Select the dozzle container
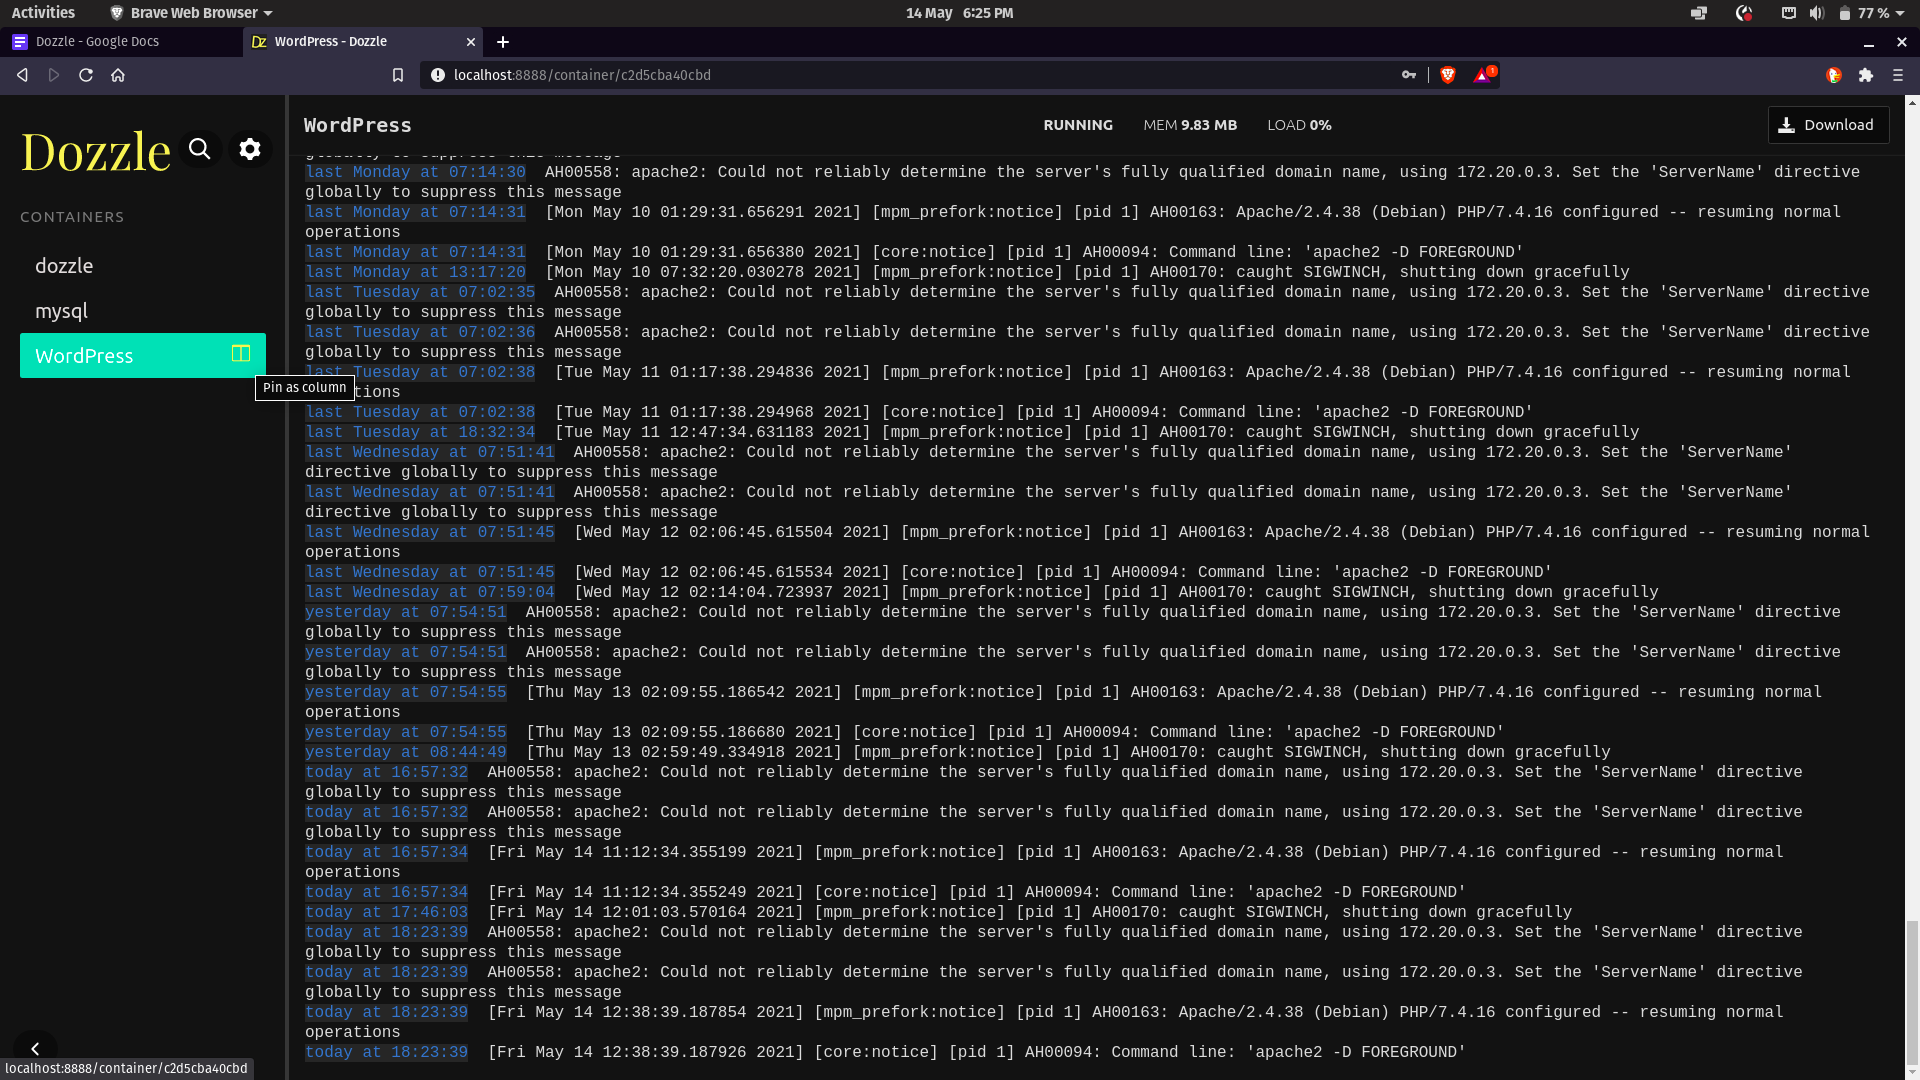The image size is (1920, 1080). coord(64,266)
